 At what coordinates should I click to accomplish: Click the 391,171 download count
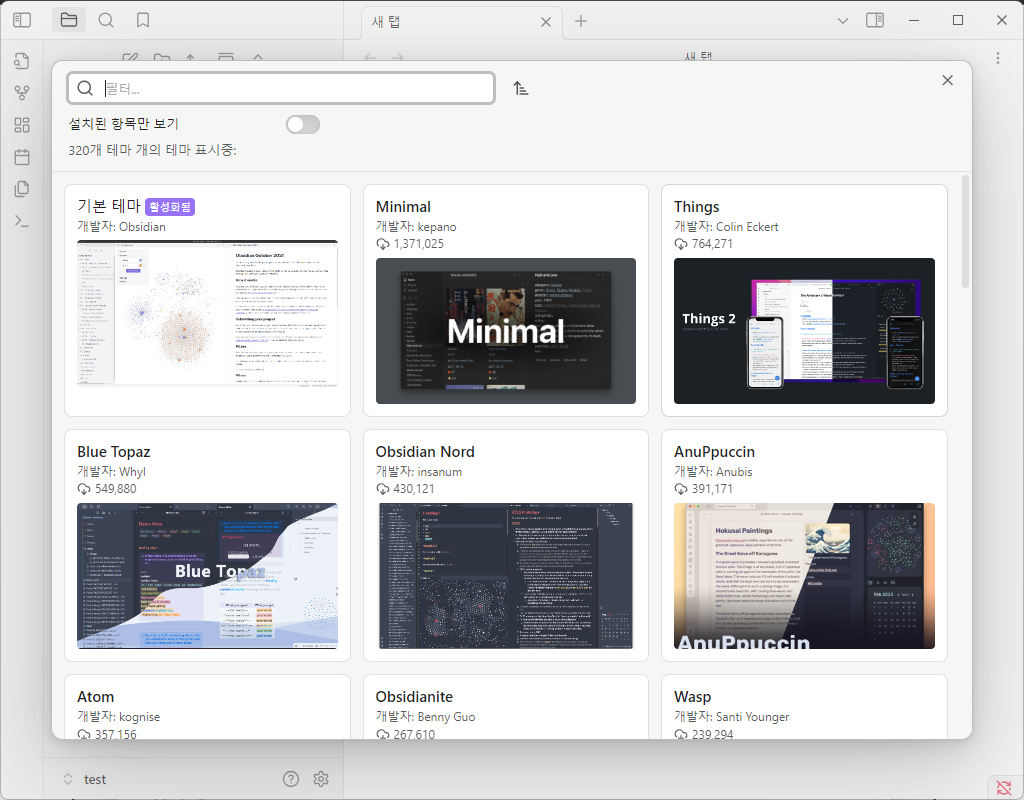pos(712,488)
